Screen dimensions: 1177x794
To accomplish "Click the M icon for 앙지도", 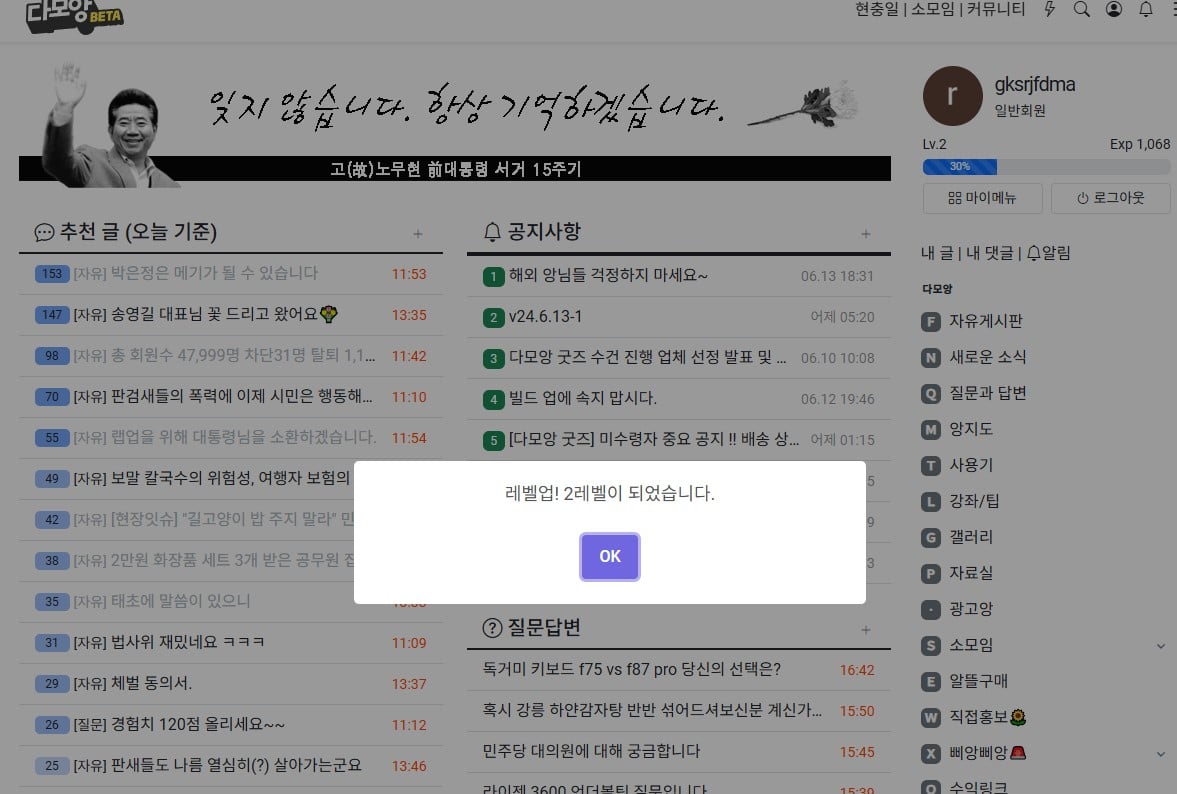I will tap(931, 430).
